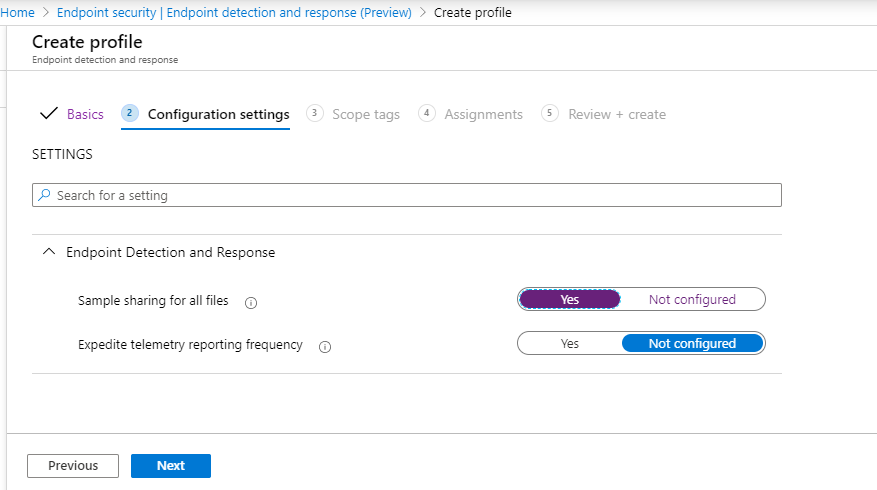Viewport: 877px width, 490px height.
Task: Set Sample sharing to Yes
Action: tap(570, 299)
